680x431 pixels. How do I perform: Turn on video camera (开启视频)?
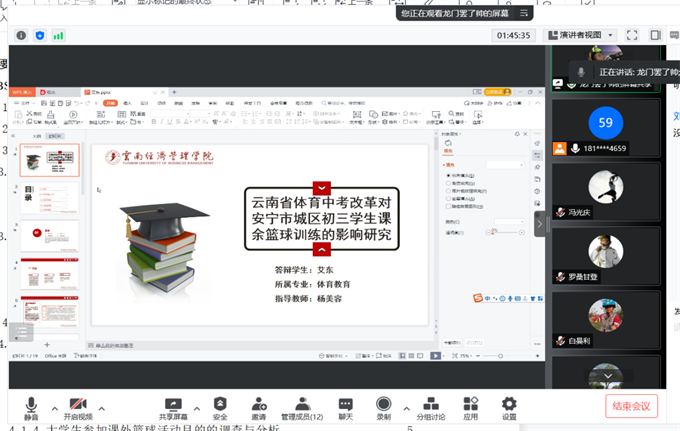click(77, 406)
